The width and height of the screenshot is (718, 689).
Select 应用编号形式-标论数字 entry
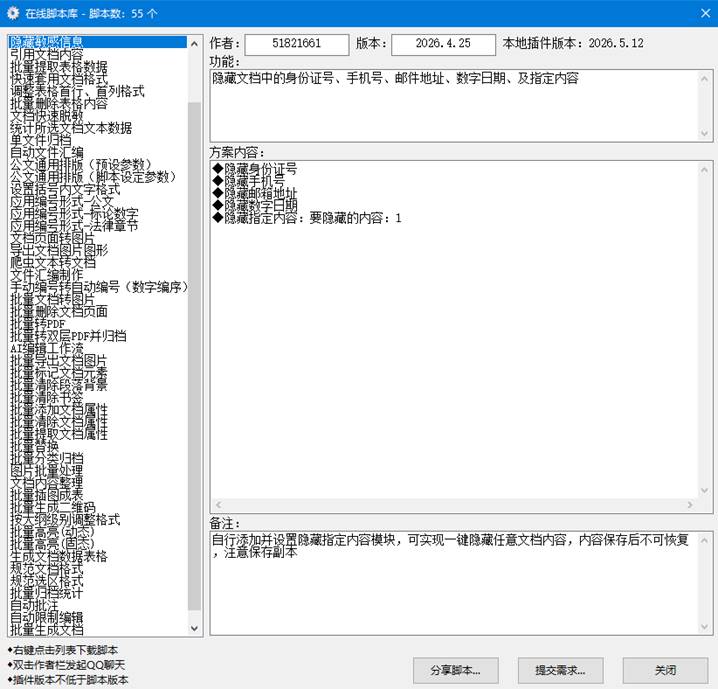coord(98,214)
